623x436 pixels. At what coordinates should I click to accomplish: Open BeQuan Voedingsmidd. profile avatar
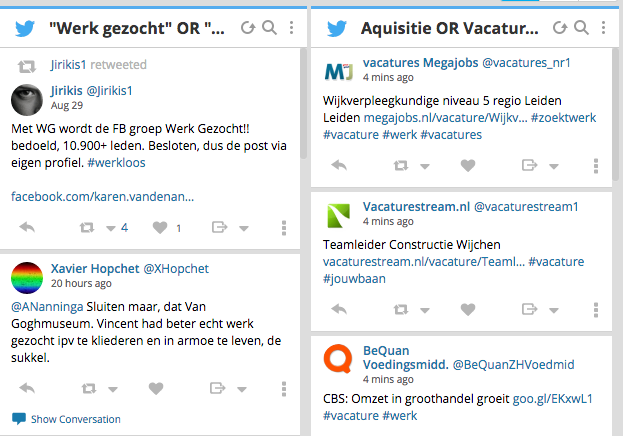tap(338, 358)
